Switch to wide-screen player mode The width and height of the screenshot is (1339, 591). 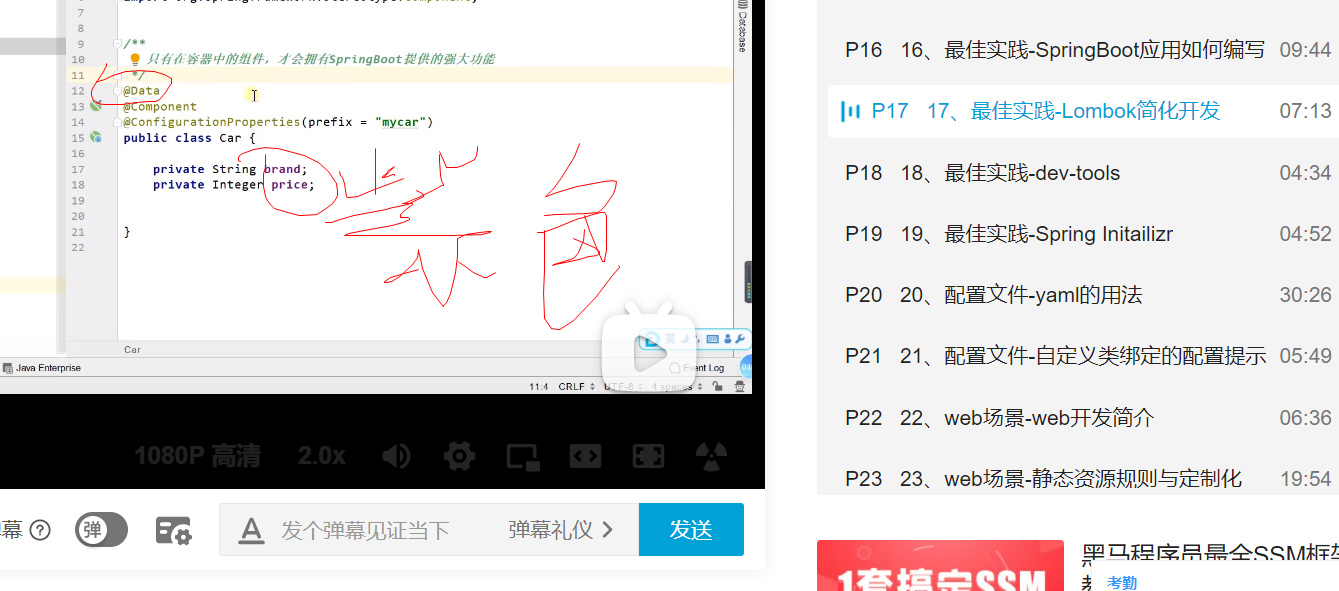point(585,457)
